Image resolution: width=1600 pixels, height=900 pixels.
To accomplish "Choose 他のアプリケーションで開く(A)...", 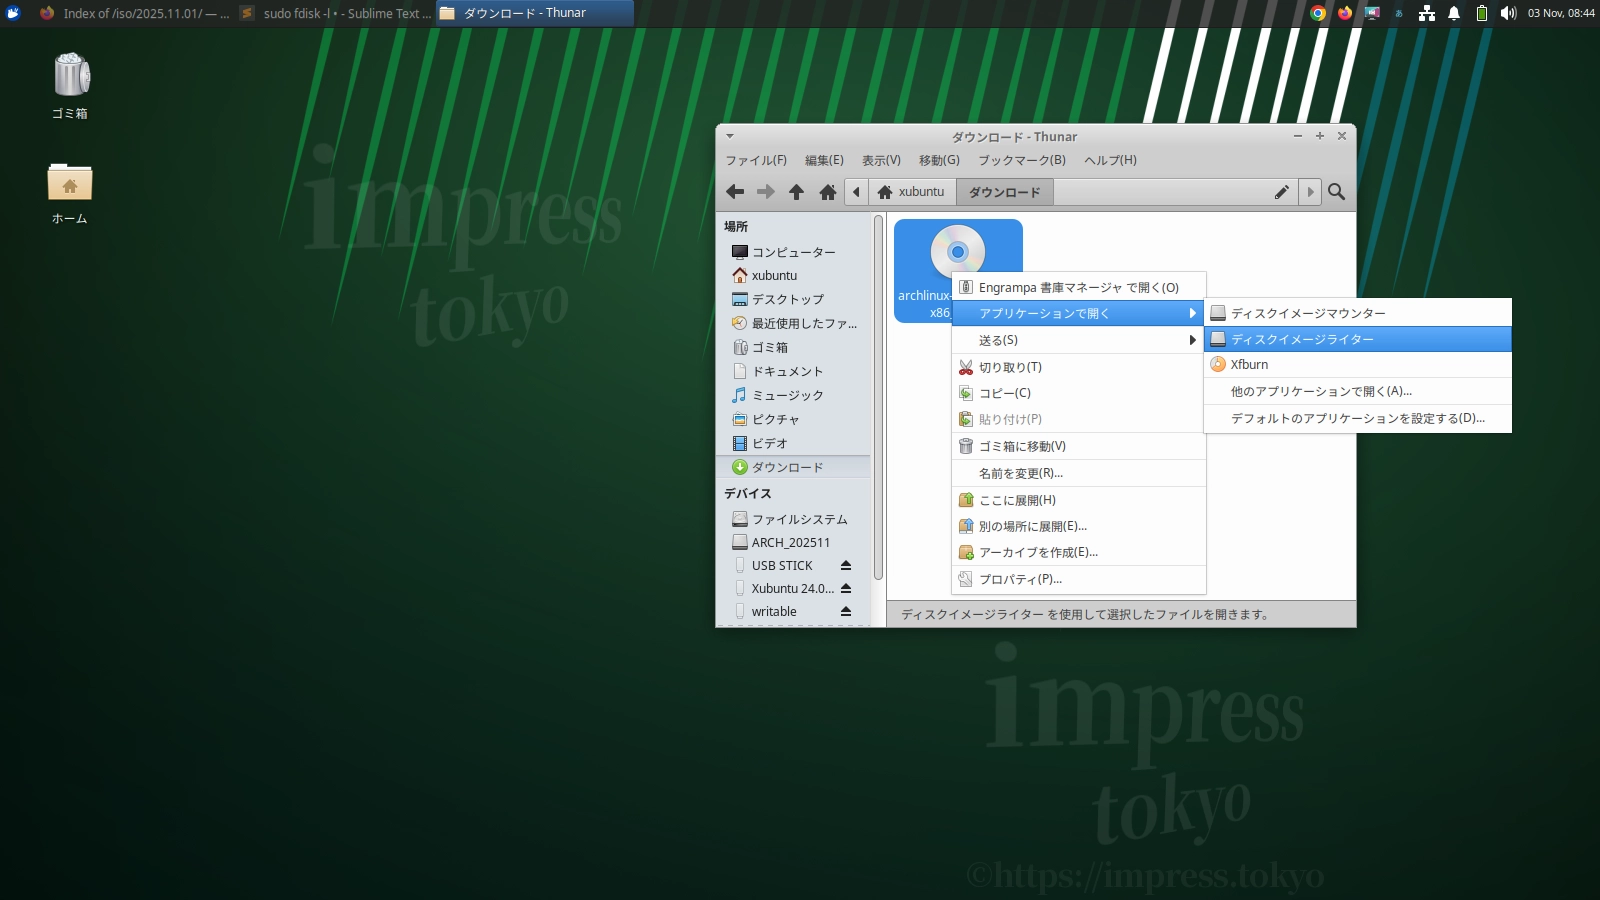I will (x=1357, y=391).
